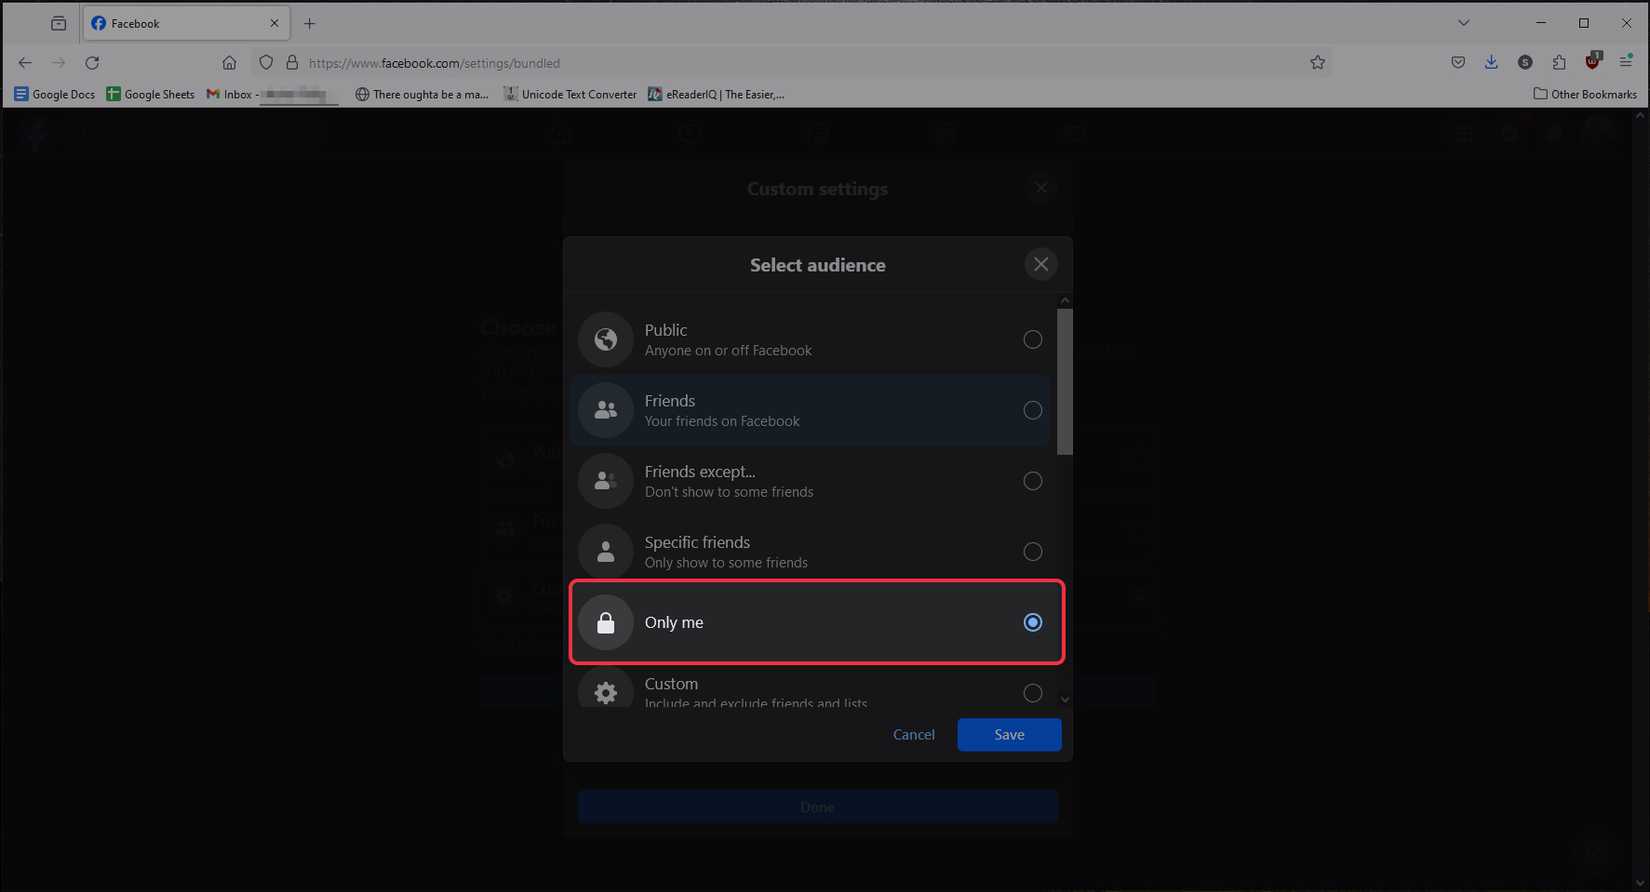This screenshot has height=892, width=1650.
Task: Click the Done button behind the dialog
Action: [818, 807]
